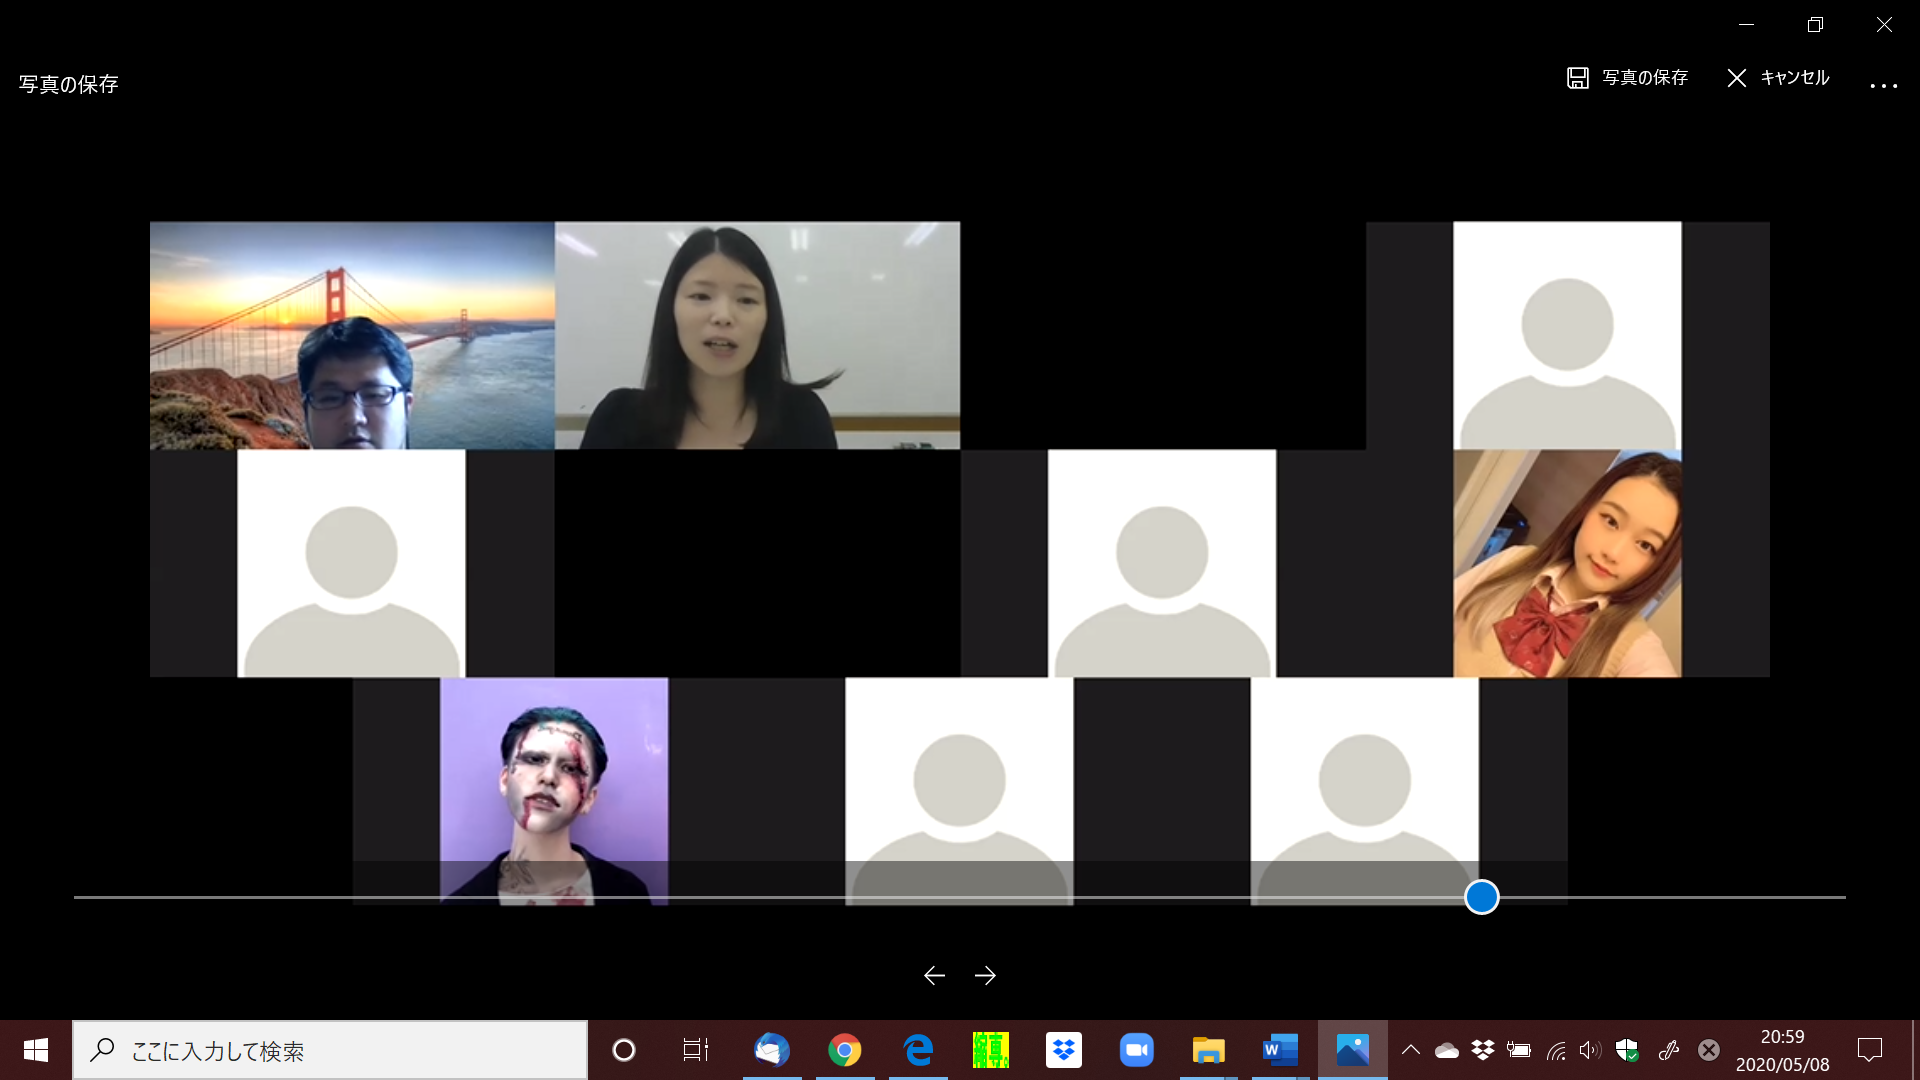Close the Photos window

[1885, 24]
